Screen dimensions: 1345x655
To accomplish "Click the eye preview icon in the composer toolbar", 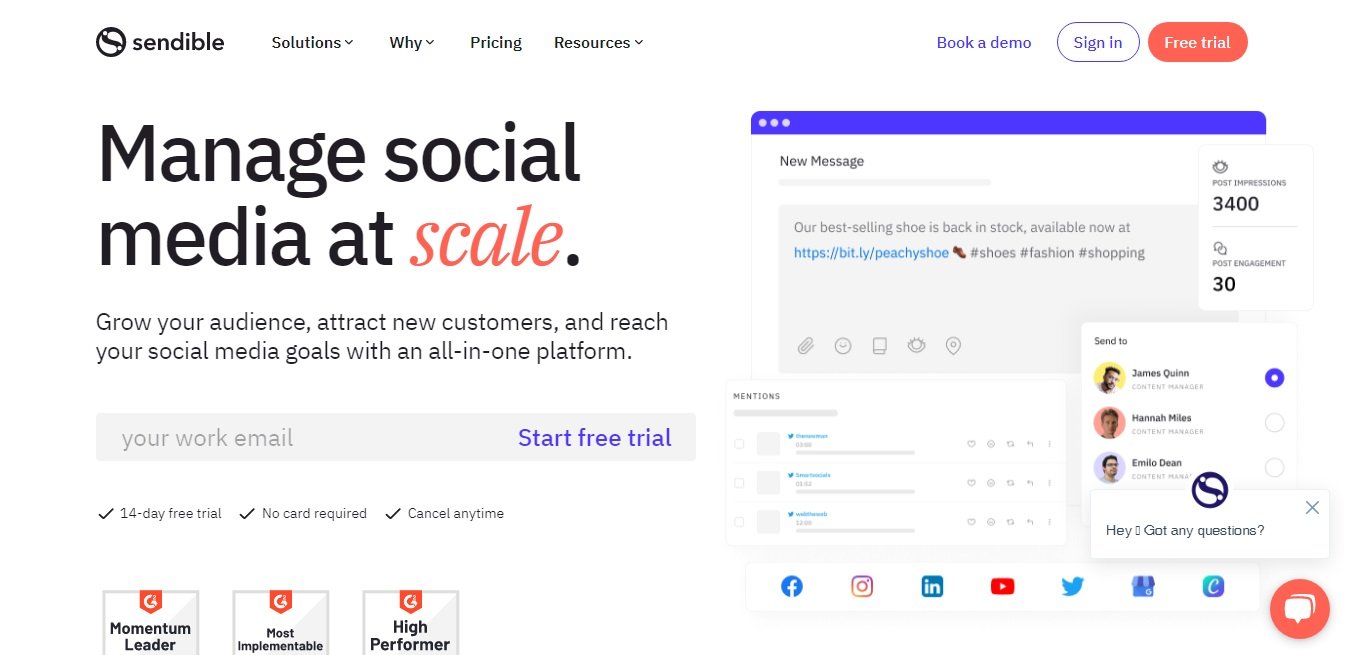I will tap(917, 345).
